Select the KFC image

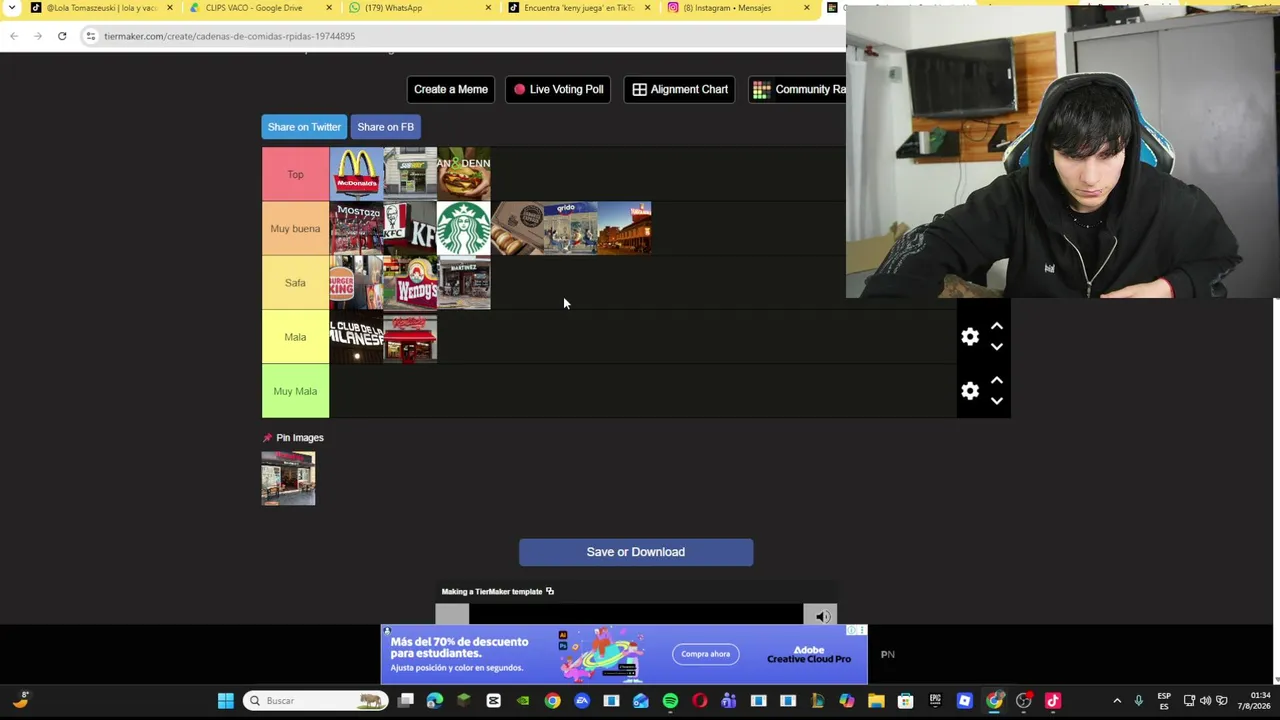click(410, 228)
